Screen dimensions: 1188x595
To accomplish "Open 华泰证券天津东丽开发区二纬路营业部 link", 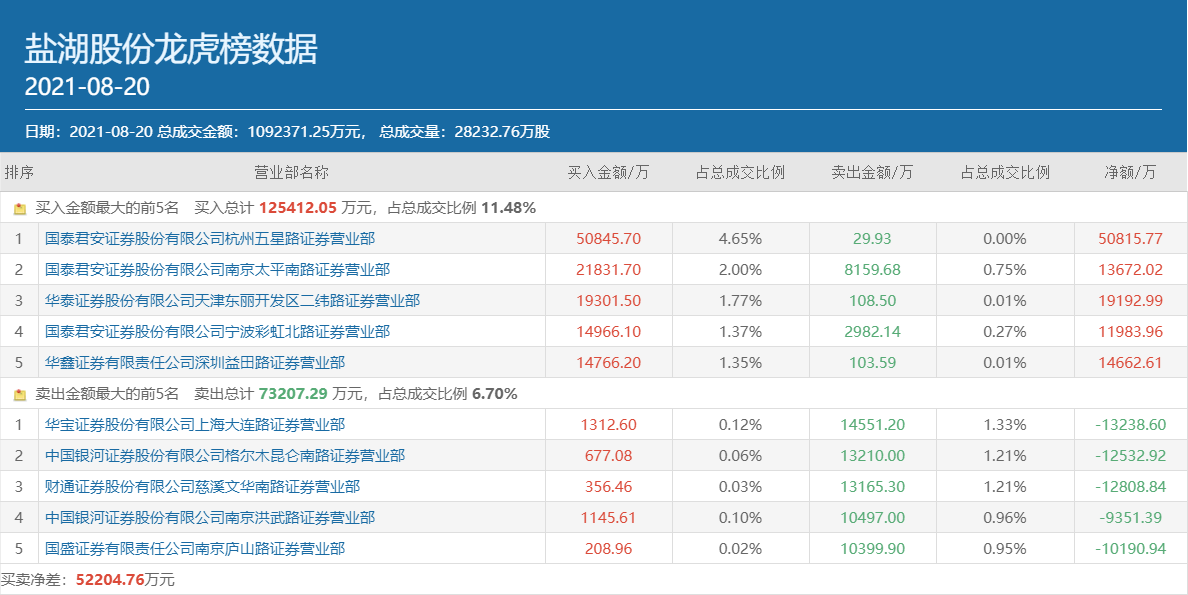I will coord(232,301).
